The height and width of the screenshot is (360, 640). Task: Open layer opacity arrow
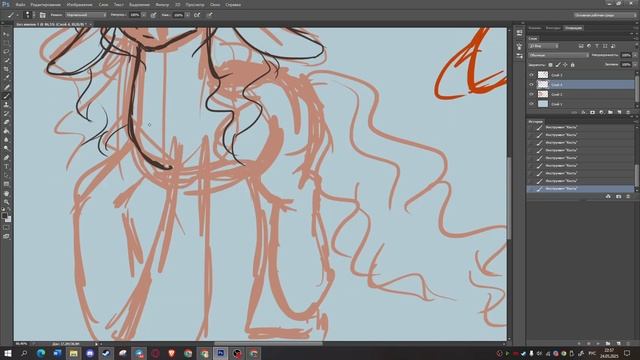click(635, 55)
